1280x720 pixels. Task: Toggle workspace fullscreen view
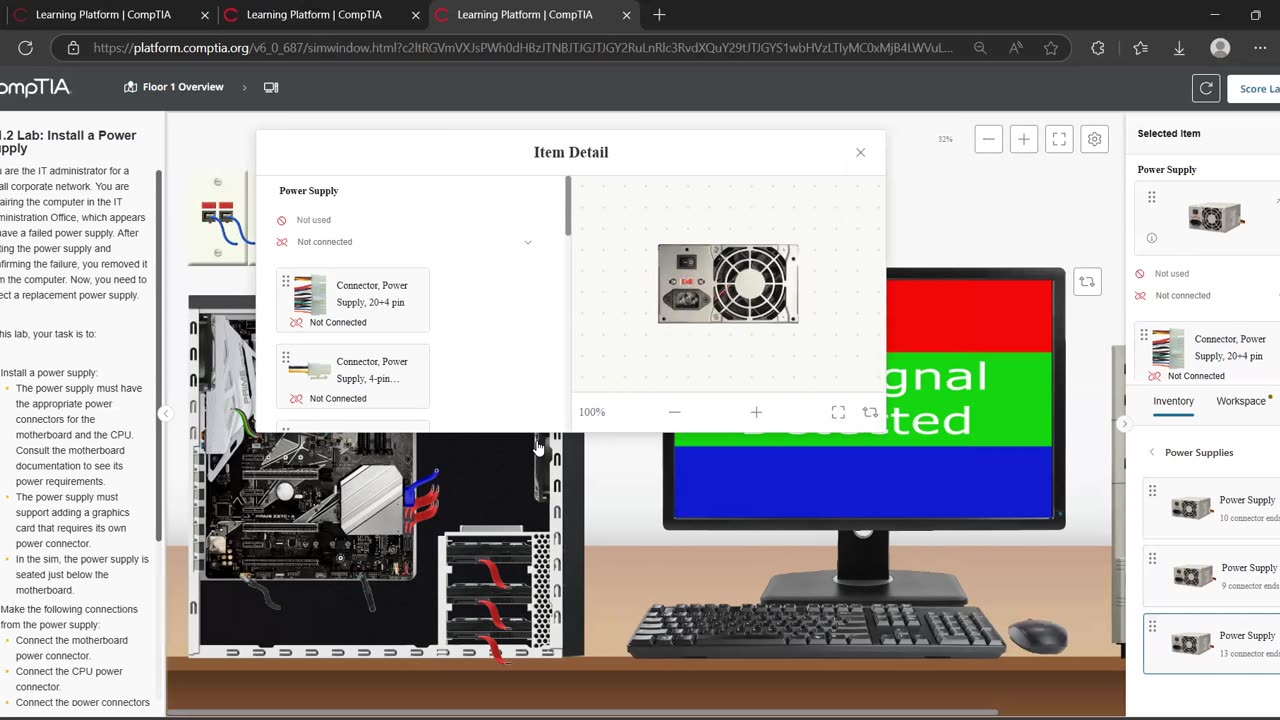pos(1059,140)
